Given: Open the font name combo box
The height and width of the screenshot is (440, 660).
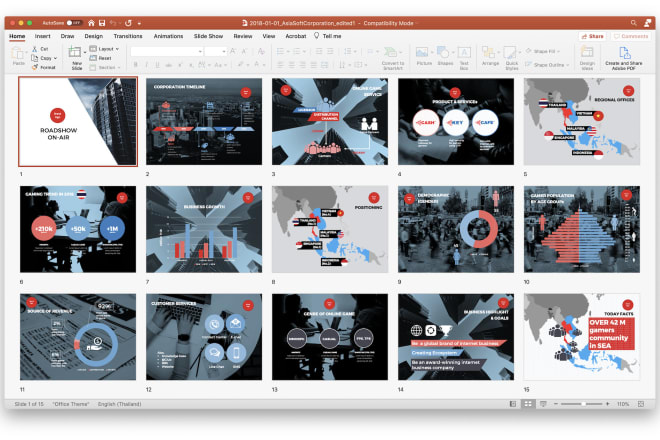Looking at the screenshot, I should click(x=167, y=51).
